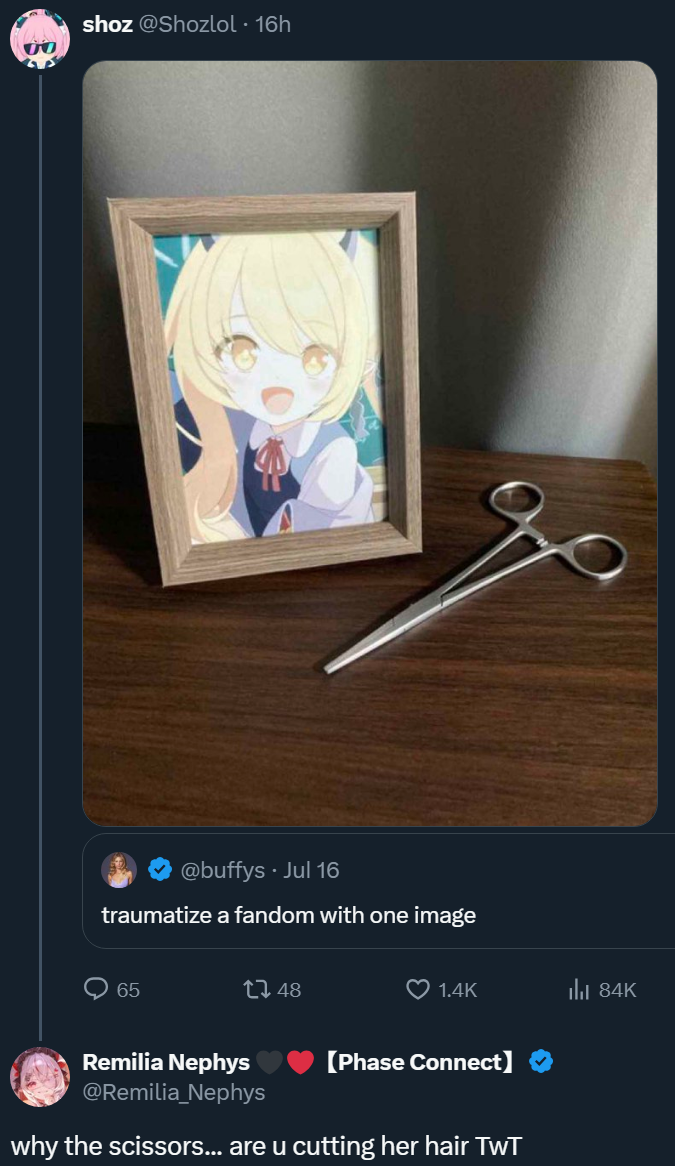The image size is (675, 1166).
Task: Click the @buffys handle in quoted tweet
Action: [x=222, y=869]
